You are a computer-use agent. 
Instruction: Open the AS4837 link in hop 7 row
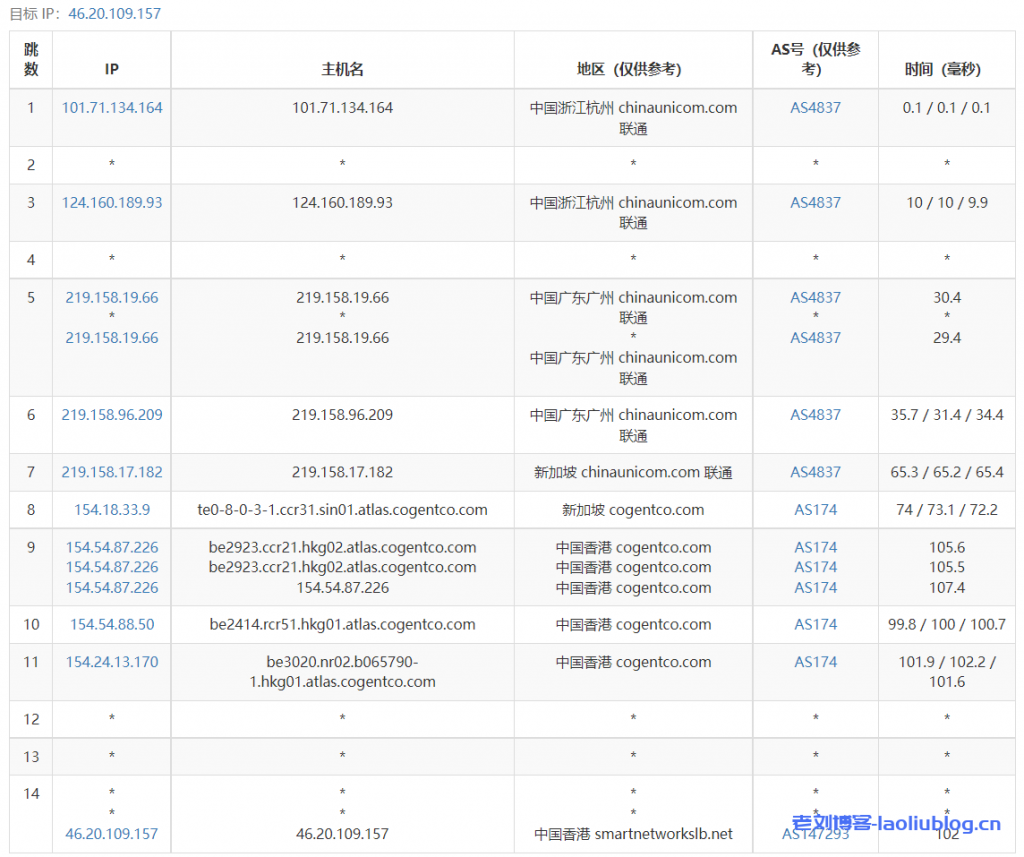[815, 472]
